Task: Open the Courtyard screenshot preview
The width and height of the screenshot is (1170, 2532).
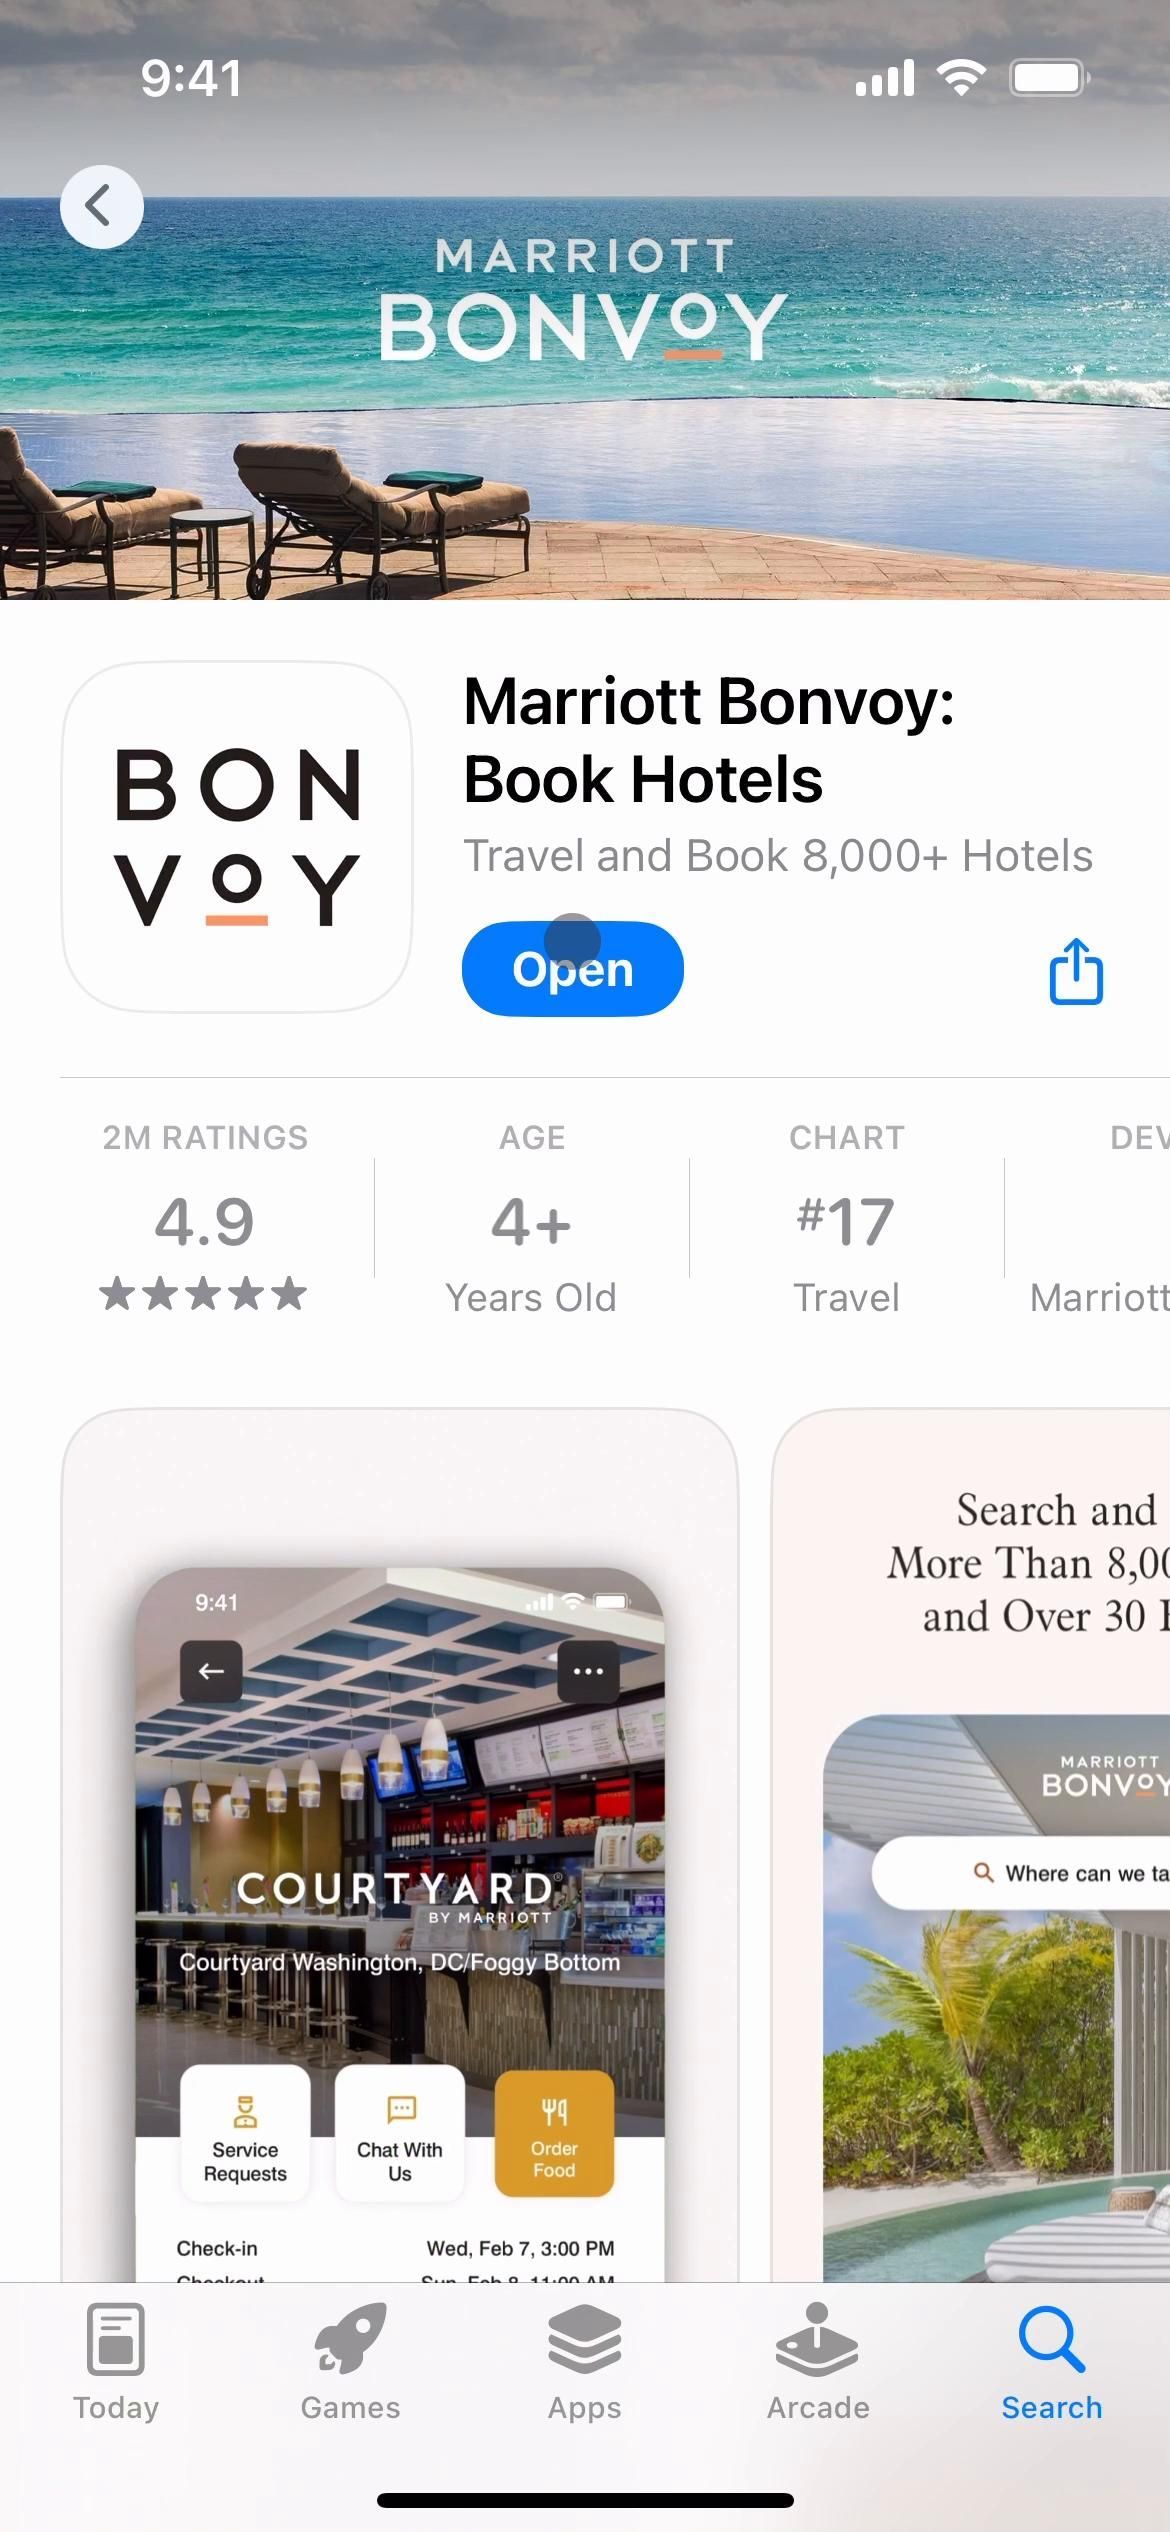Action: [400, 1846]
